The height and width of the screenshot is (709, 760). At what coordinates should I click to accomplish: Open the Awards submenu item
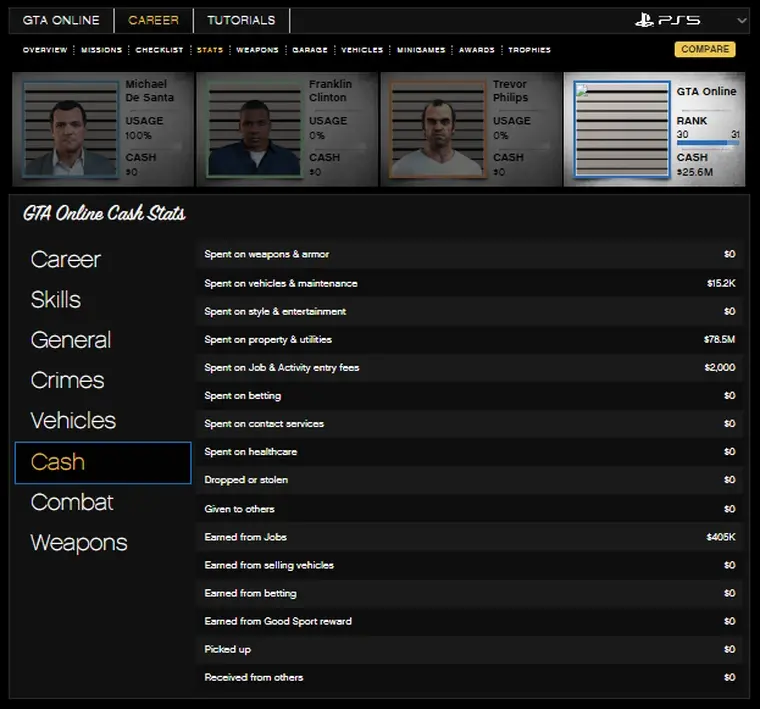(477, 50)
